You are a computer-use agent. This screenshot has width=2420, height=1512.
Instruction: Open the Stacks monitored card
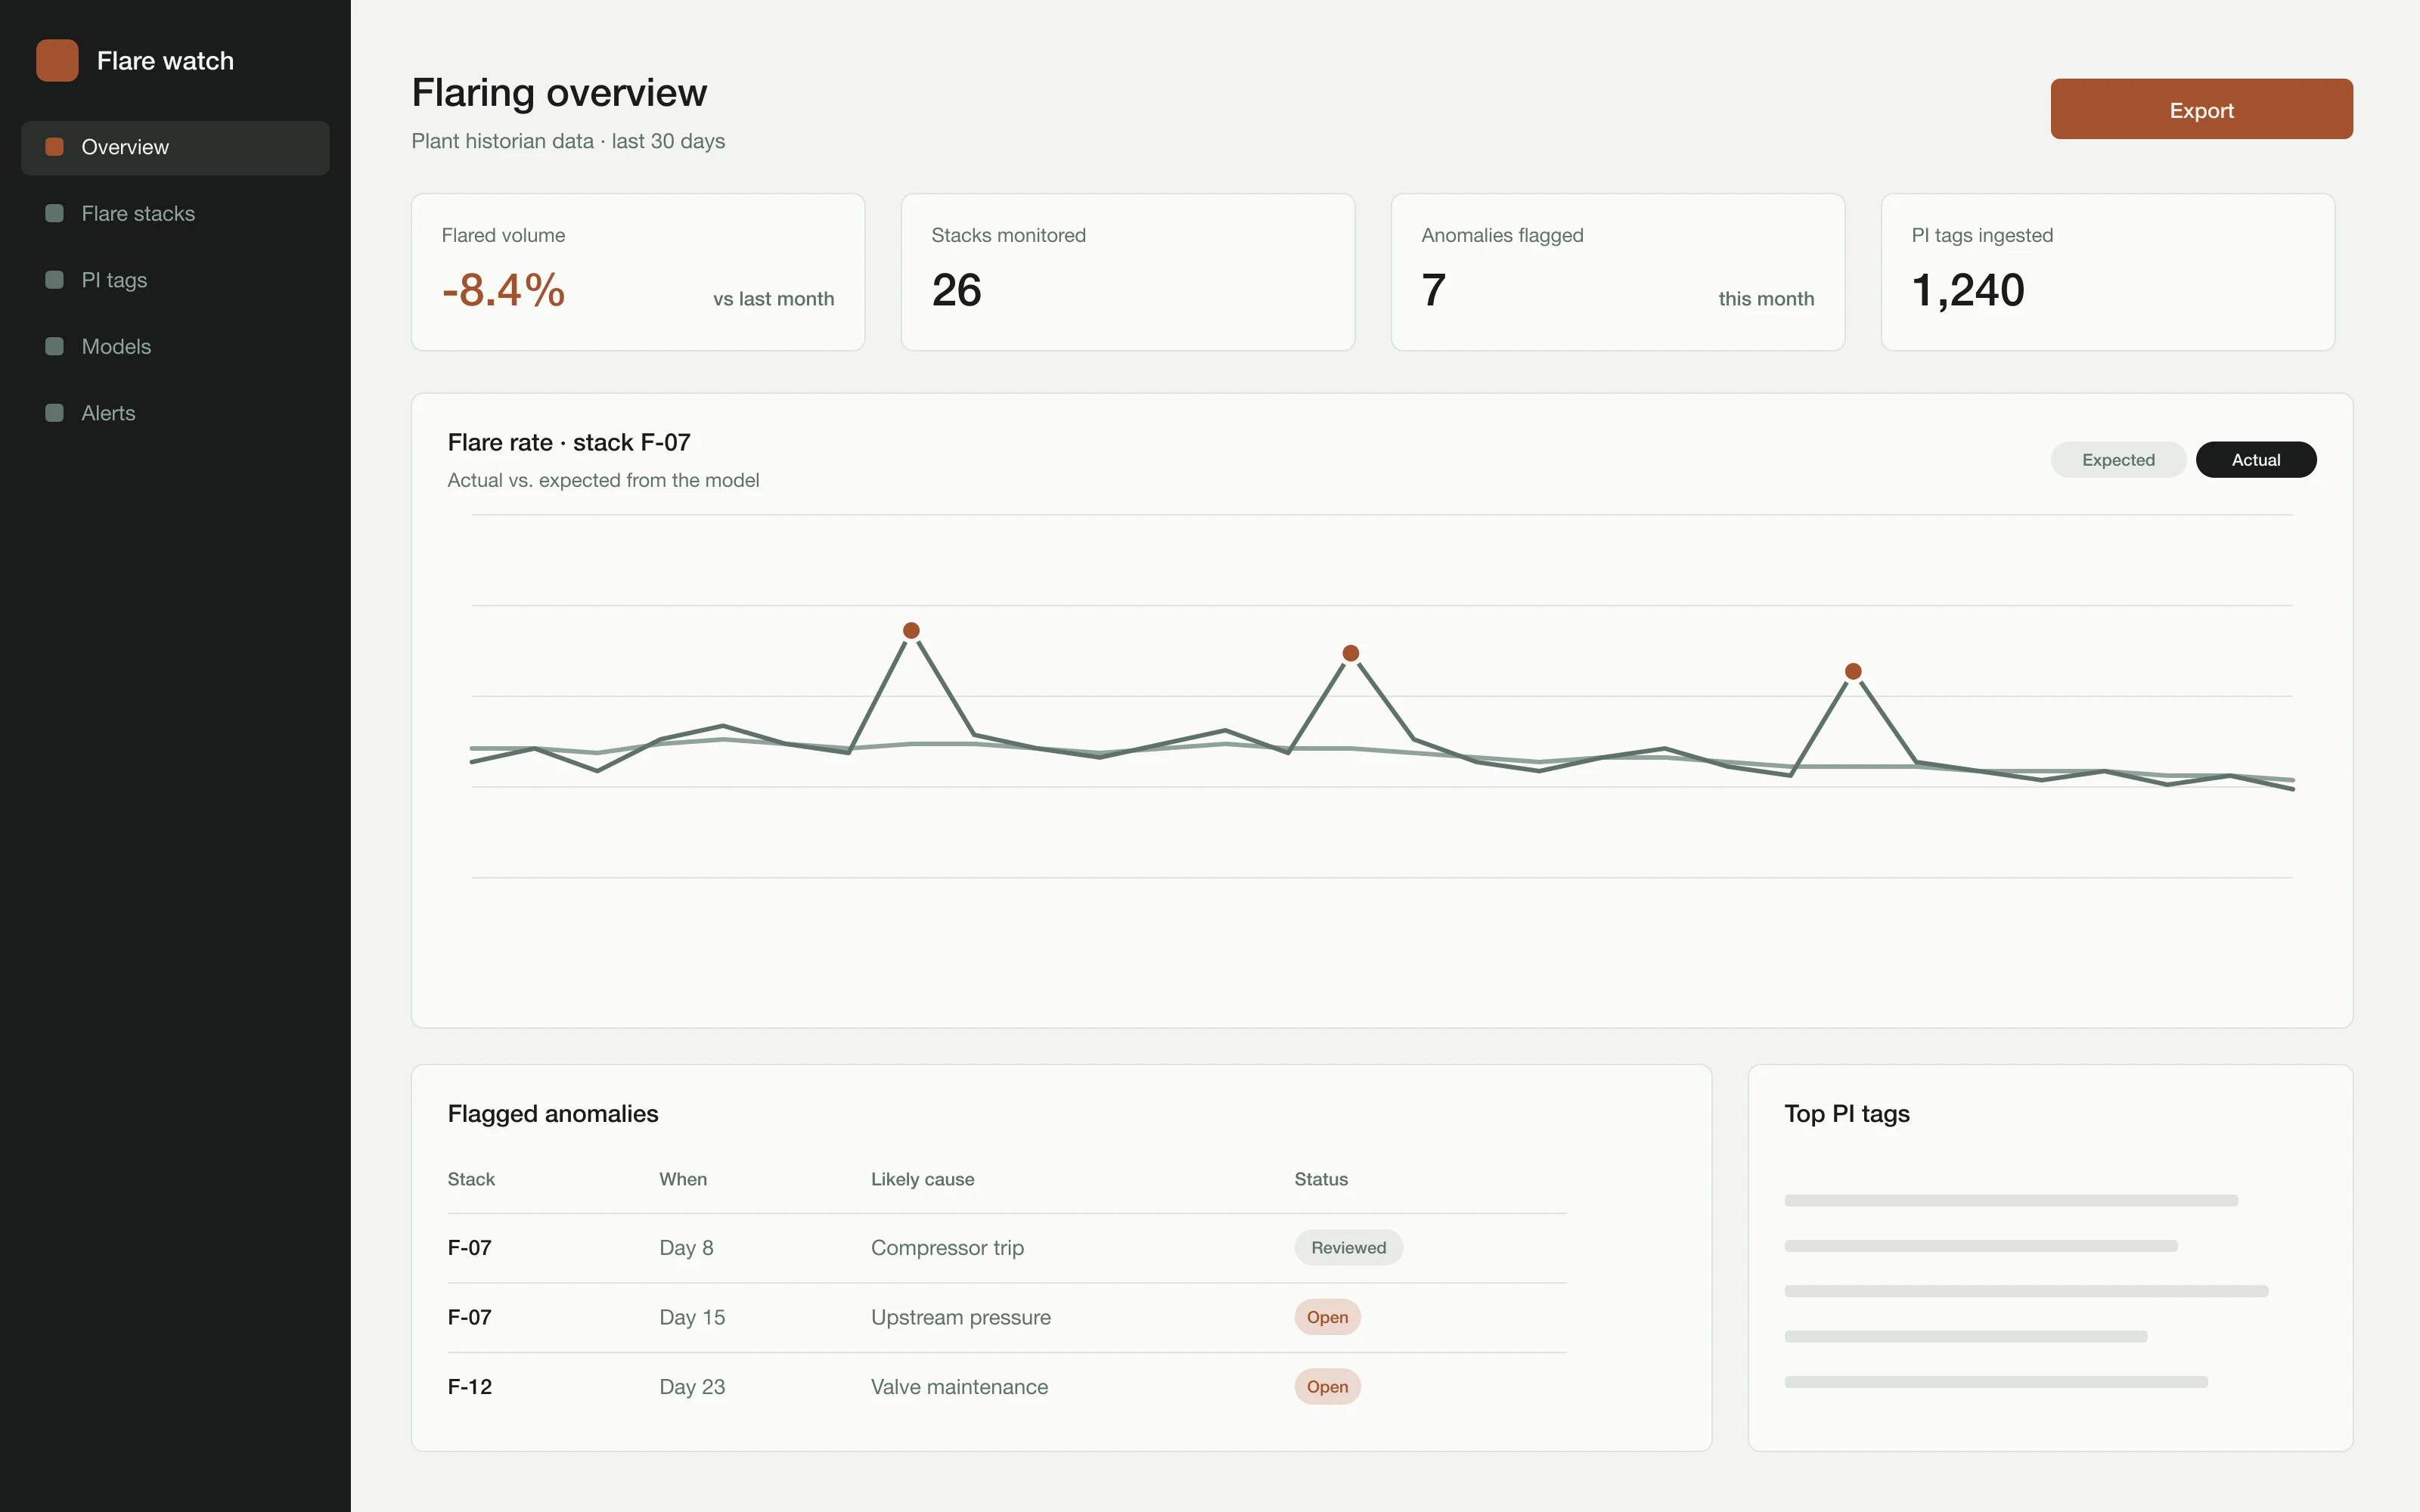point(1128,272)
